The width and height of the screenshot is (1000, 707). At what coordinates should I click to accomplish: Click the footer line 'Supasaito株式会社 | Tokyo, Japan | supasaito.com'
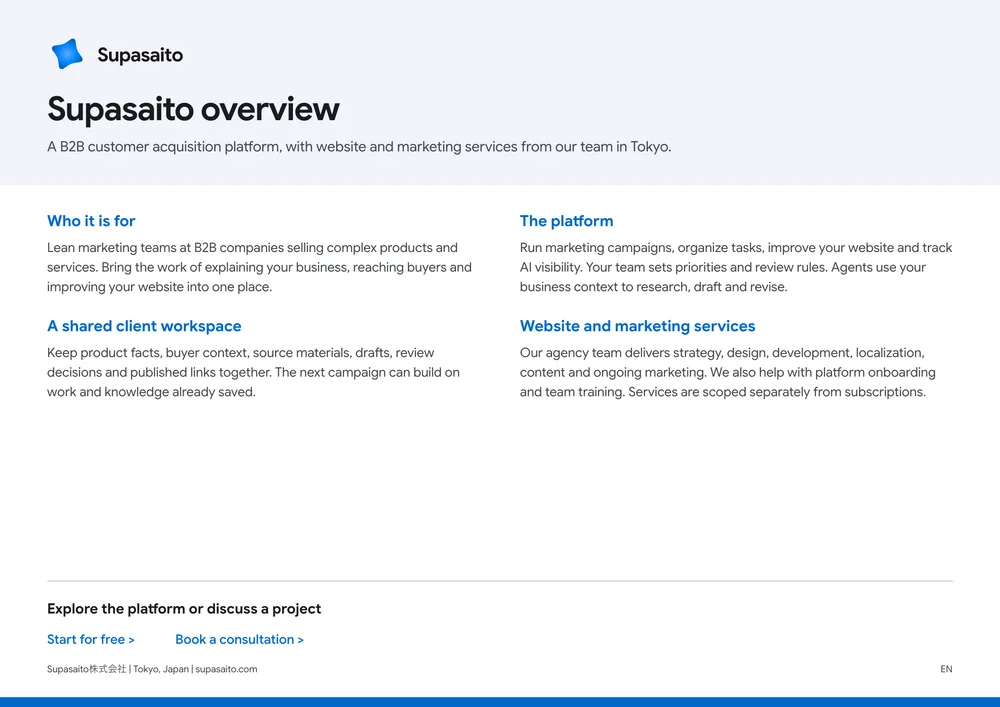(152, 669)
